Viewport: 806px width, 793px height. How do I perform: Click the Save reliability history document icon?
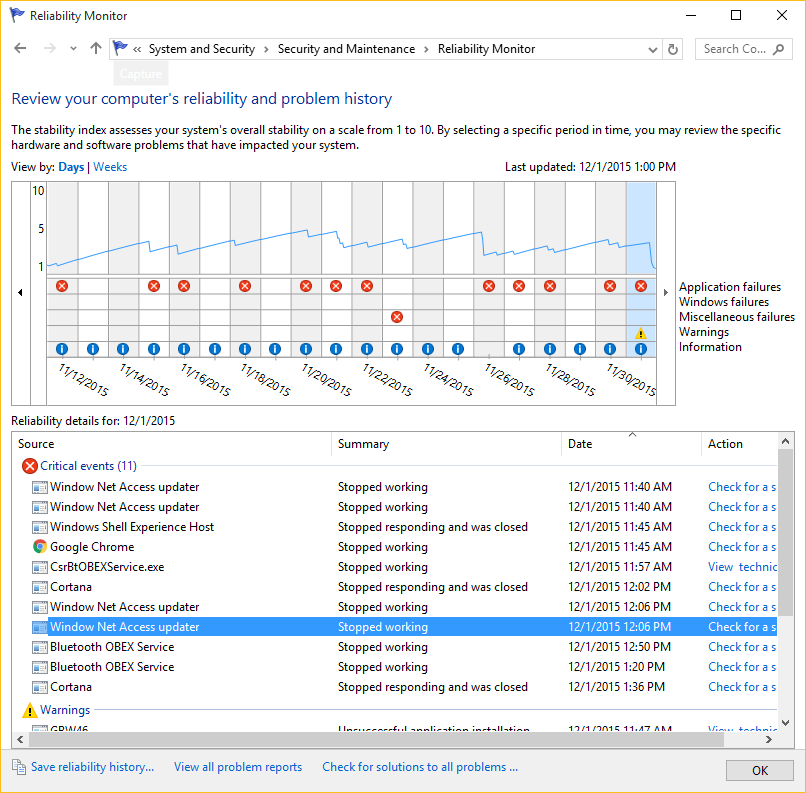(19, 767)
